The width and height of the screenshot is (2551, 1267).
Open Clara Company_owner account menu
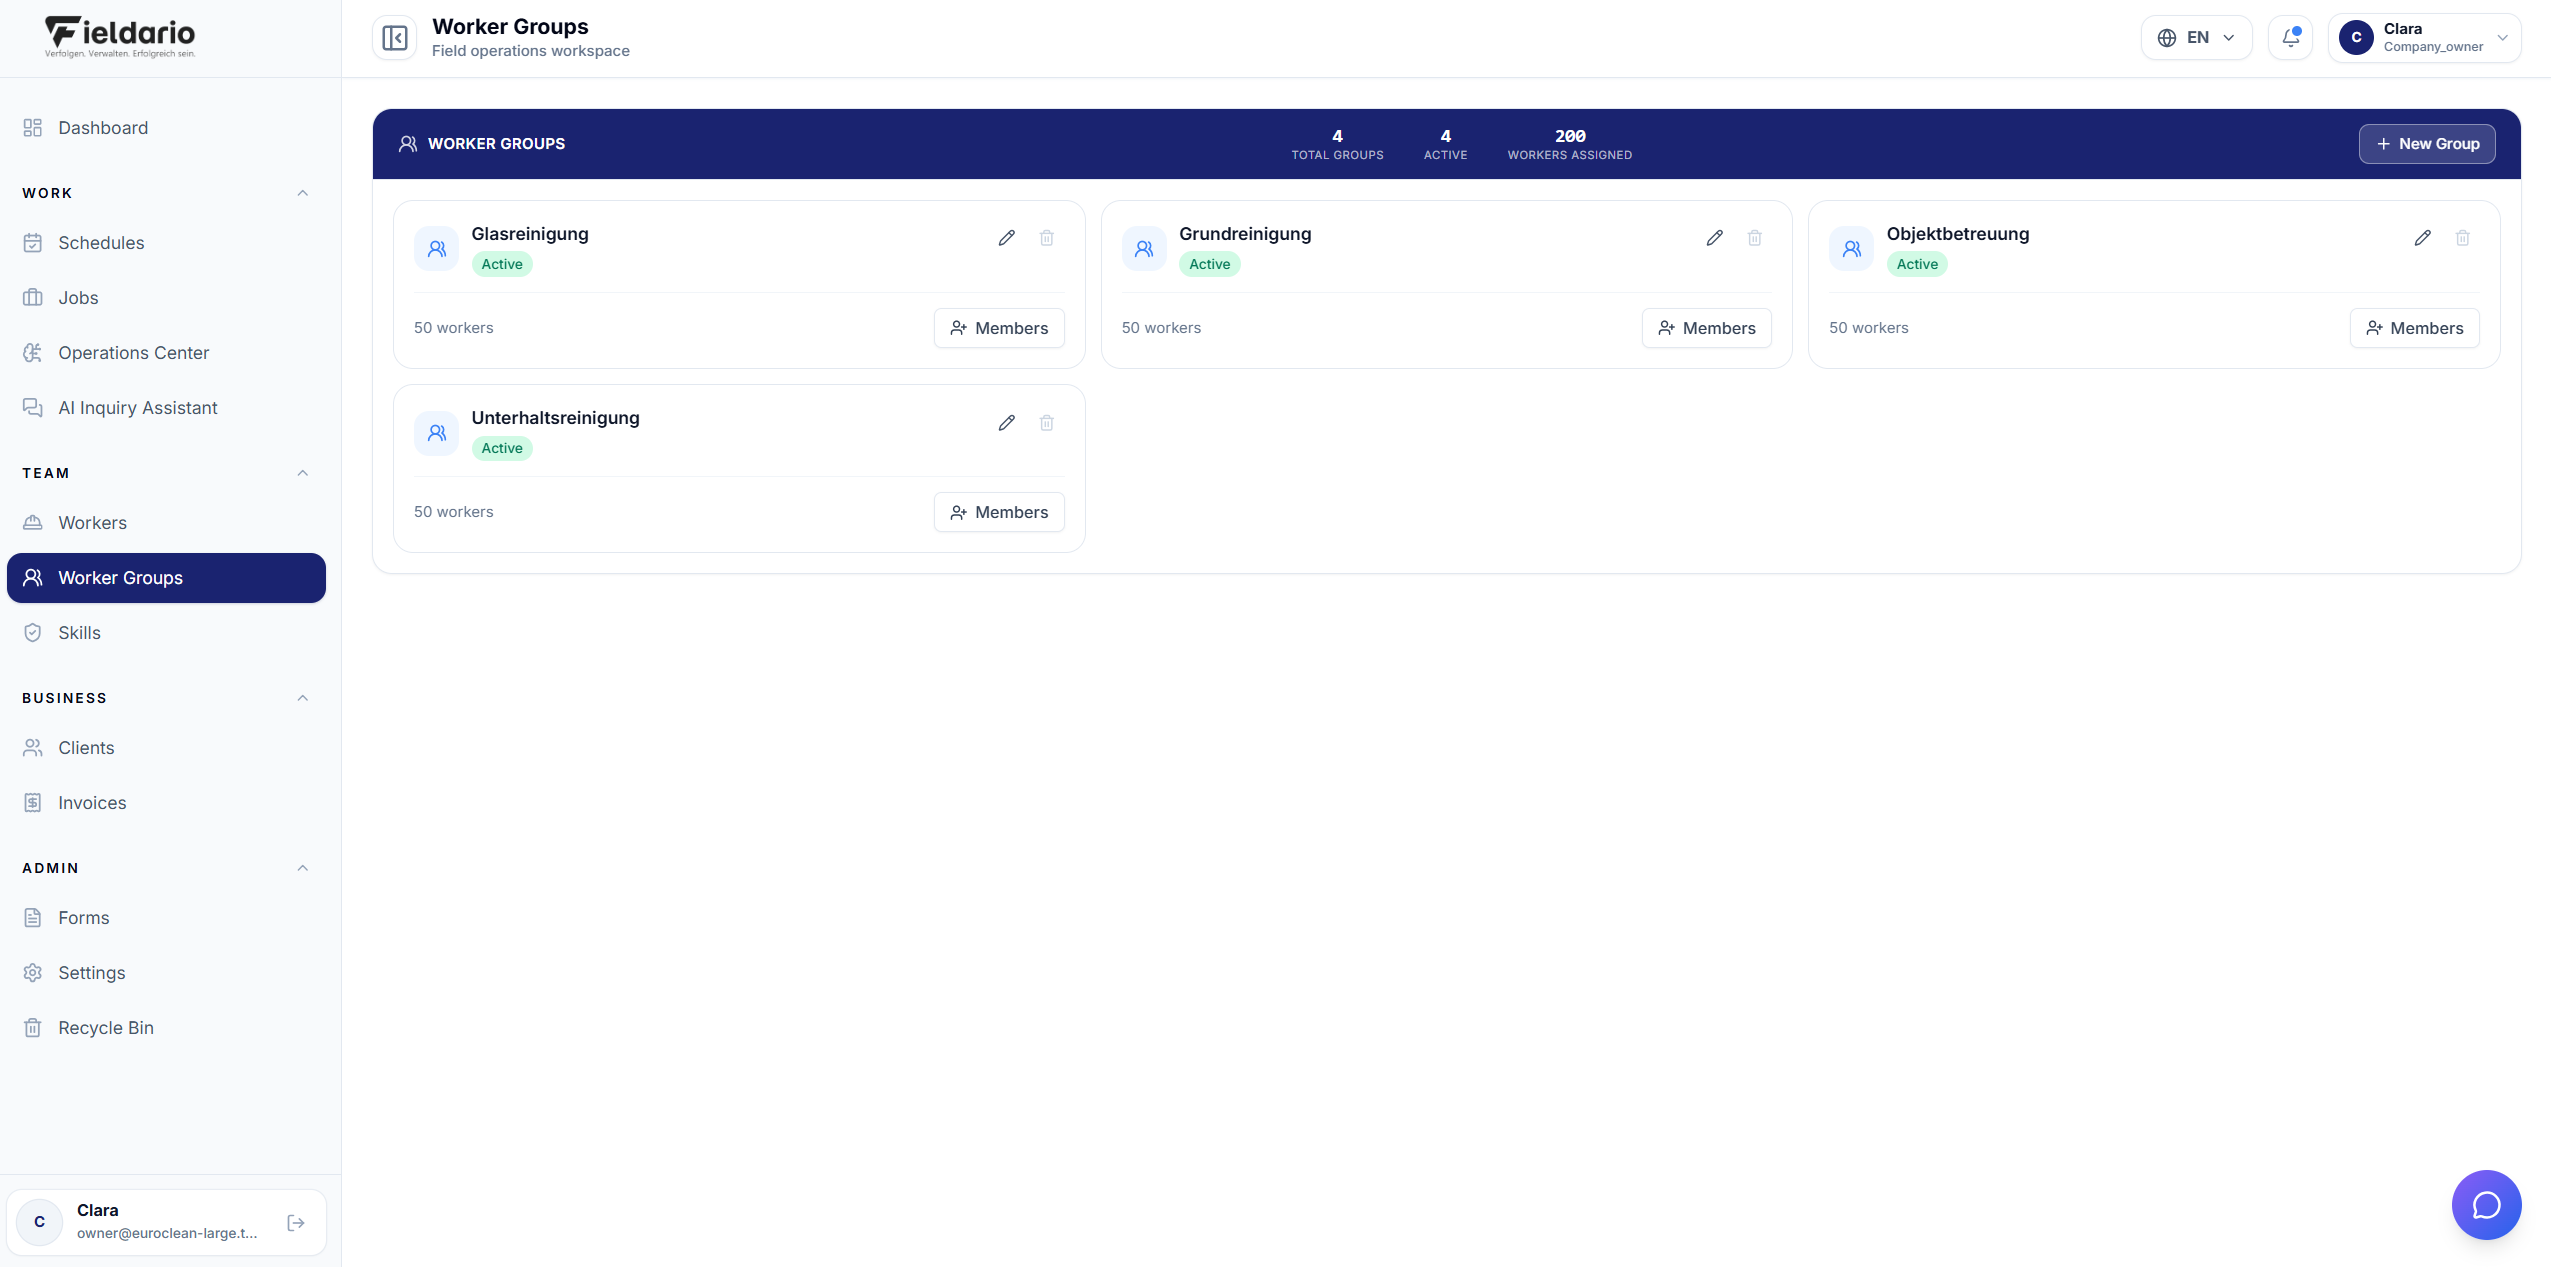[x=2424, y=38]
